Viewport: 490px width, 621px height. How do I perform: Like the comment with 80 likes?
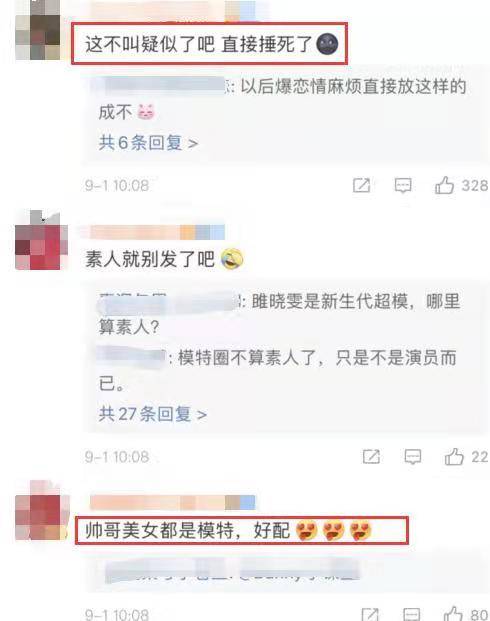[x=453, y=613]
